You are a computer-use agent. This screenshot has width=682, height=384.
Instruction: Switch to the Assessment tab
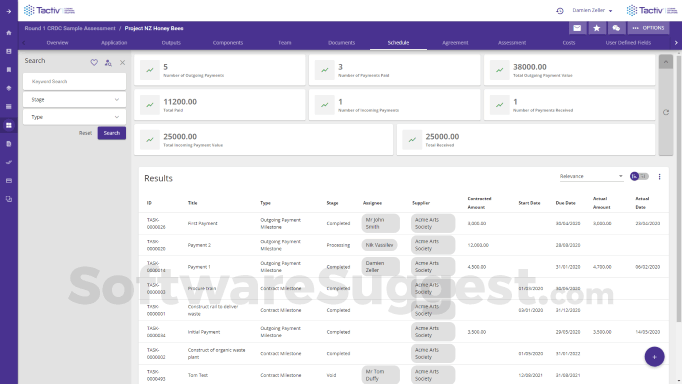[x=512, y=43]
